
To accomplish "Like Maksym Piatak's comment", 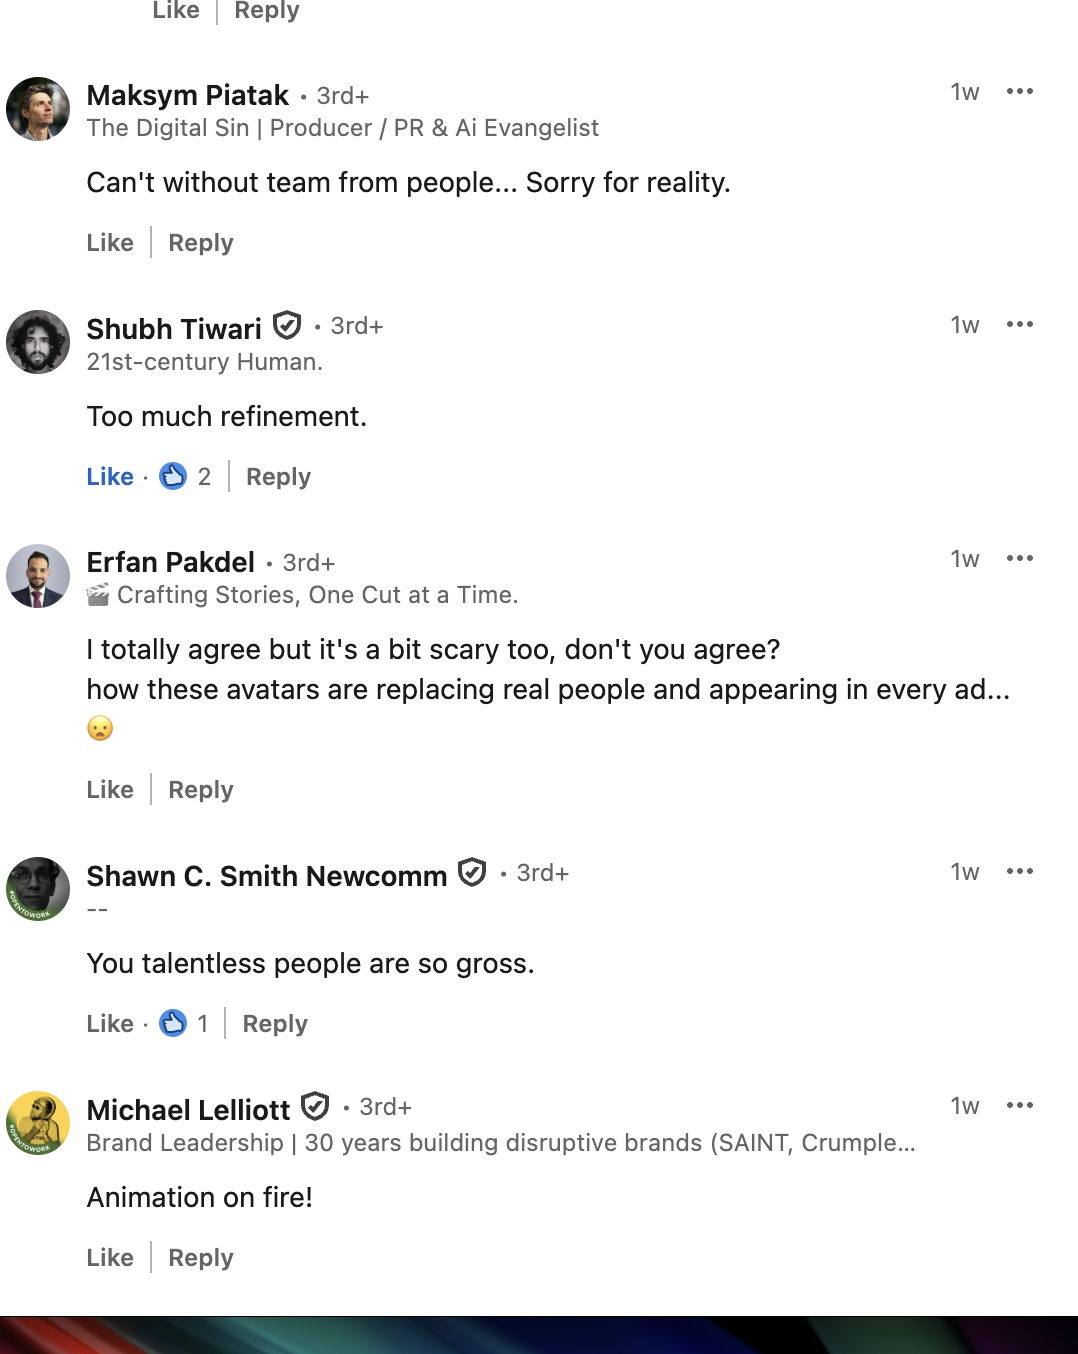I will (x=110, y=243).
